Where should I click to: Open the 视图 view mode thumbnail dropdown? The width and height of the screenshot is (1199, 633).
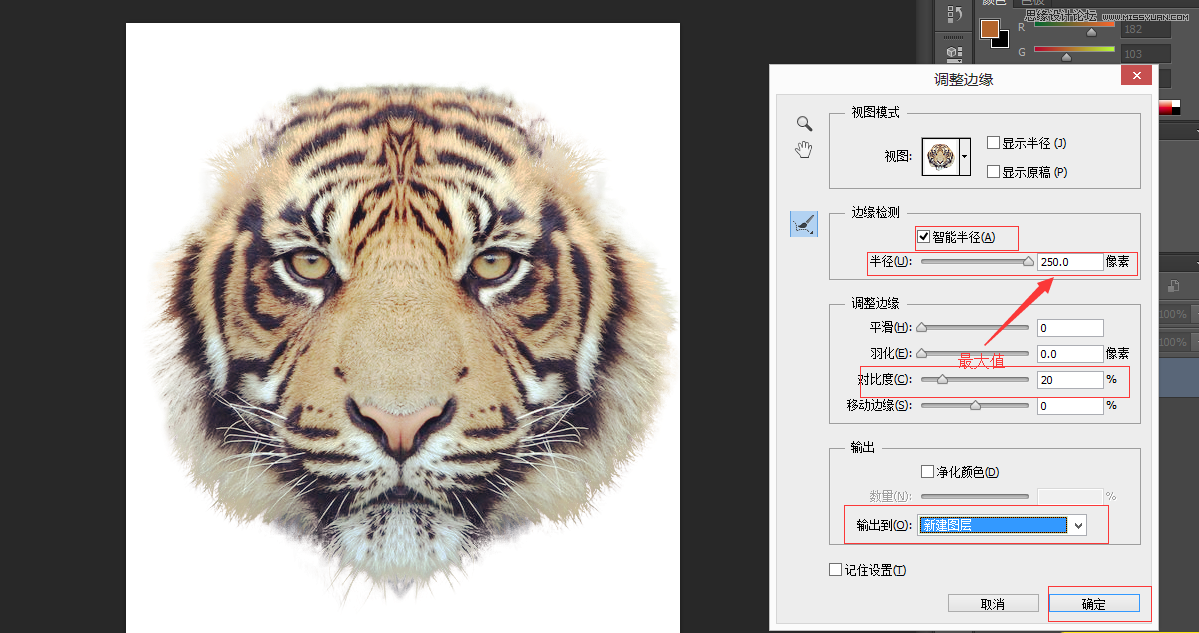point(964,157)
